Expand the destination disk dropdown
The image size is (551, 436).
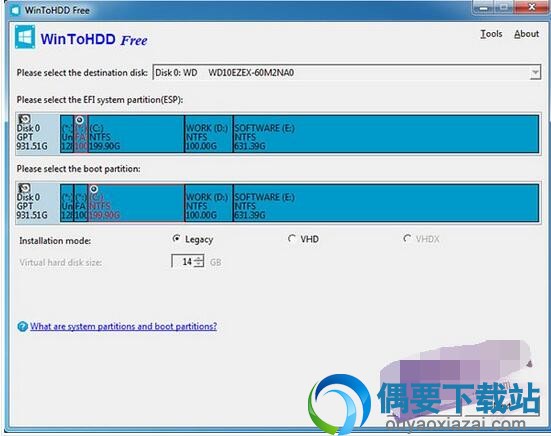(x=535, y=73)
